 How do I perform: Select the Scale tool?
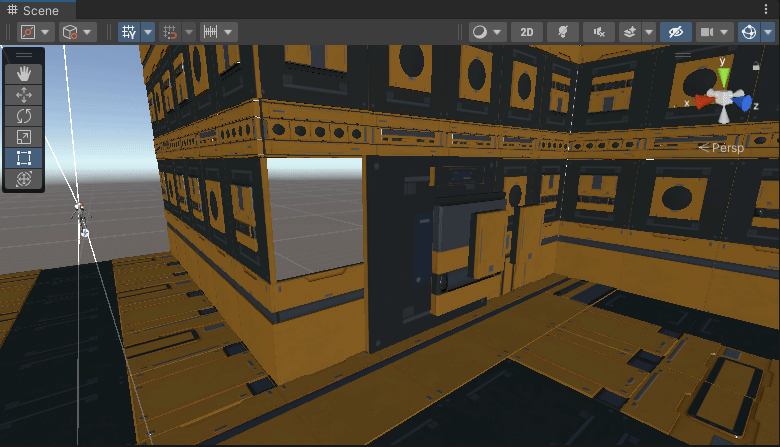(x=24, y=137)
